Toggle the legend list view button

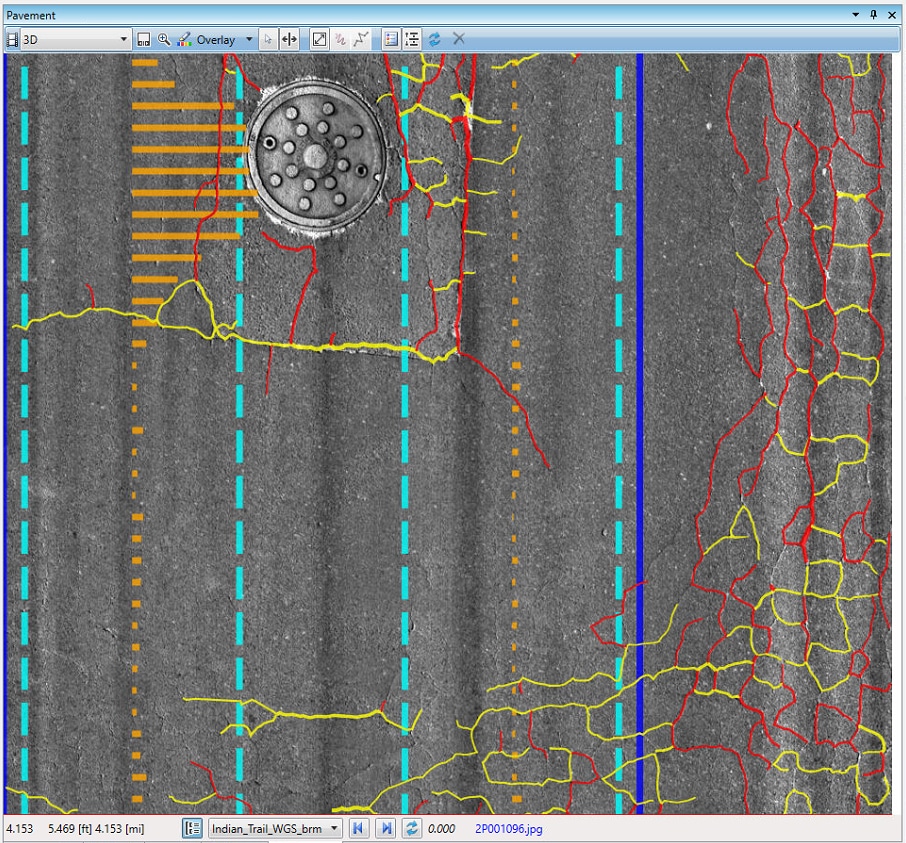tap(390, 40)
